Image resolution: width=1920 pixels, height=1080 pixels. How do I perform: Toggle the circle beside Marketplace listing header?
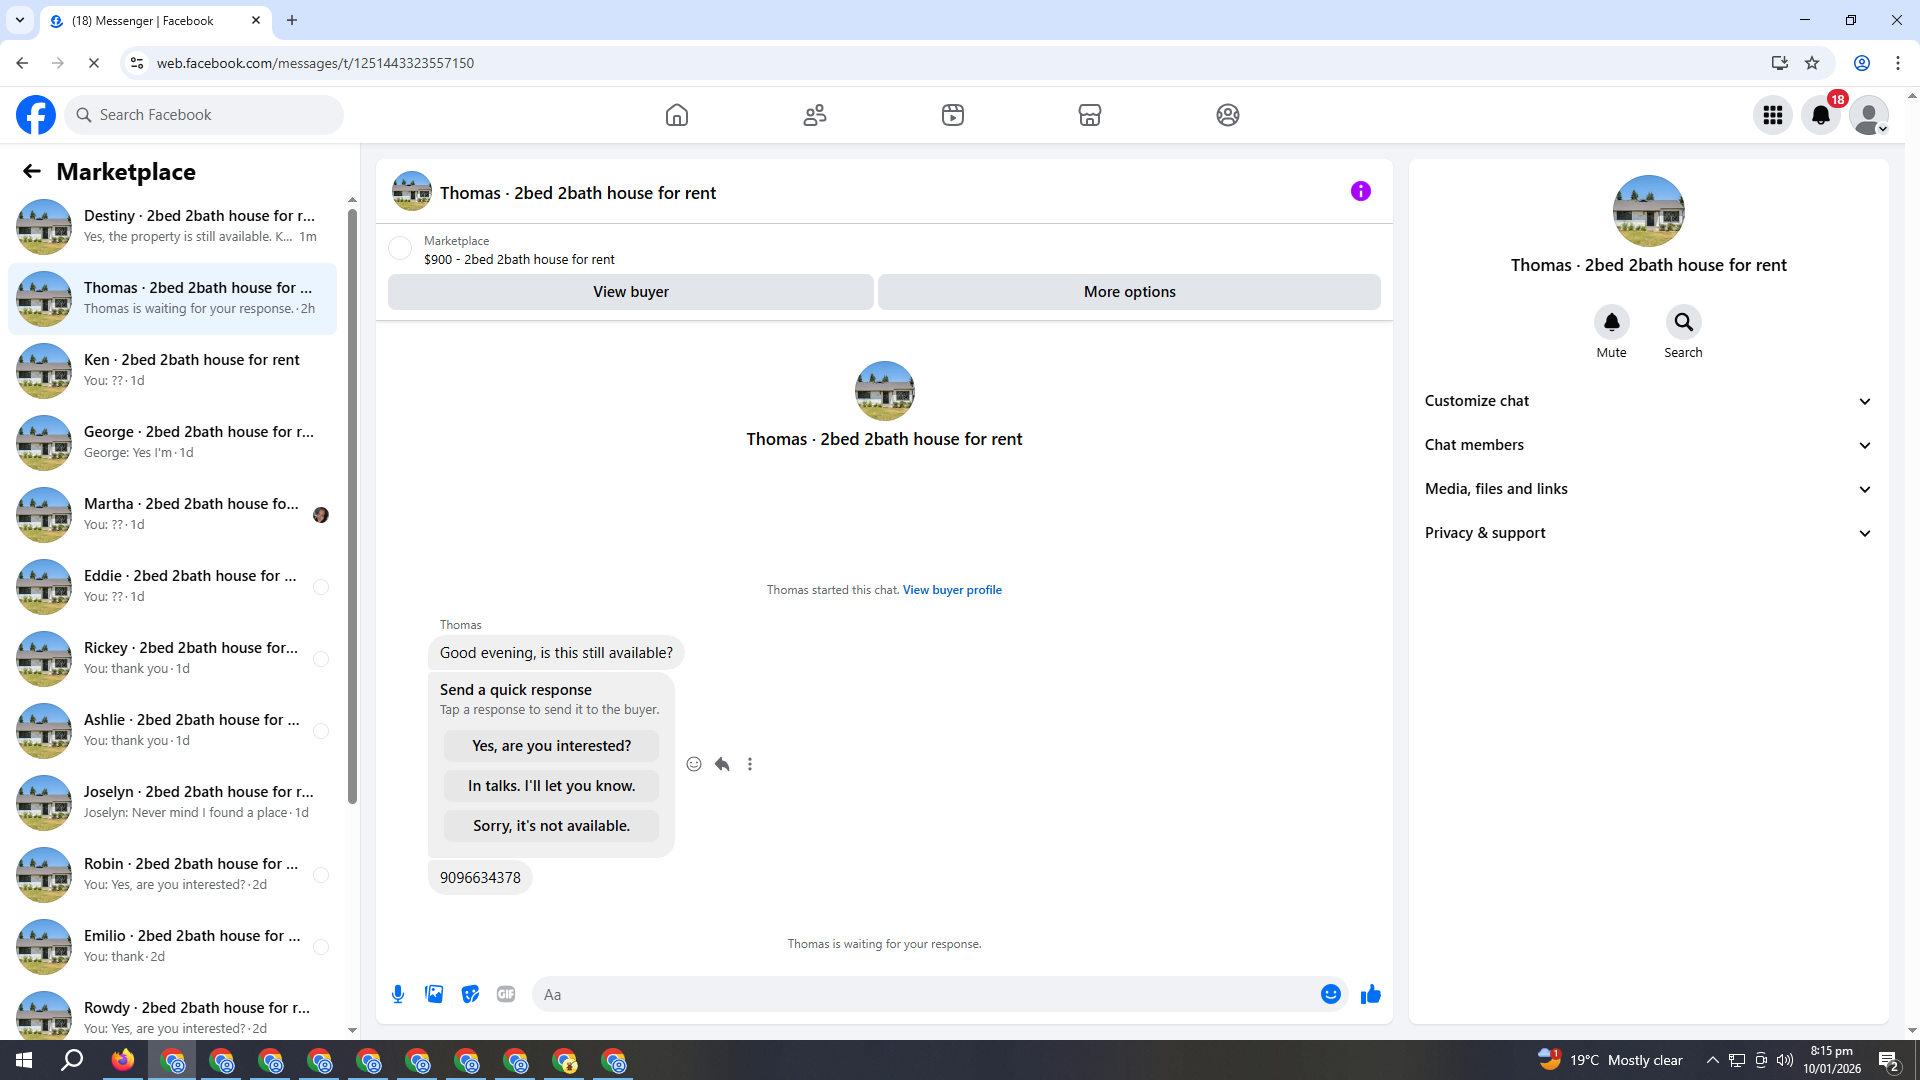click(400, 248)
